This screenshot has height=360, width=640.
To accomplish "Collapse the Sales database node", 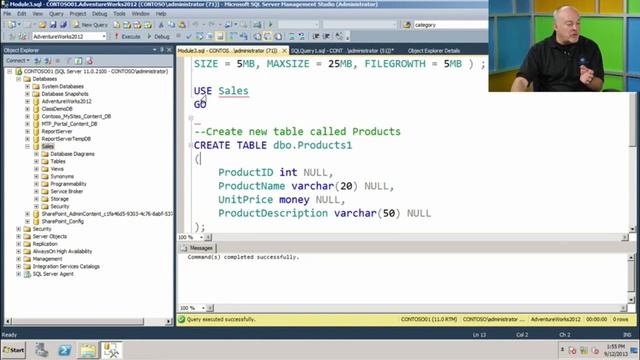I will click(x=28, y=147).
